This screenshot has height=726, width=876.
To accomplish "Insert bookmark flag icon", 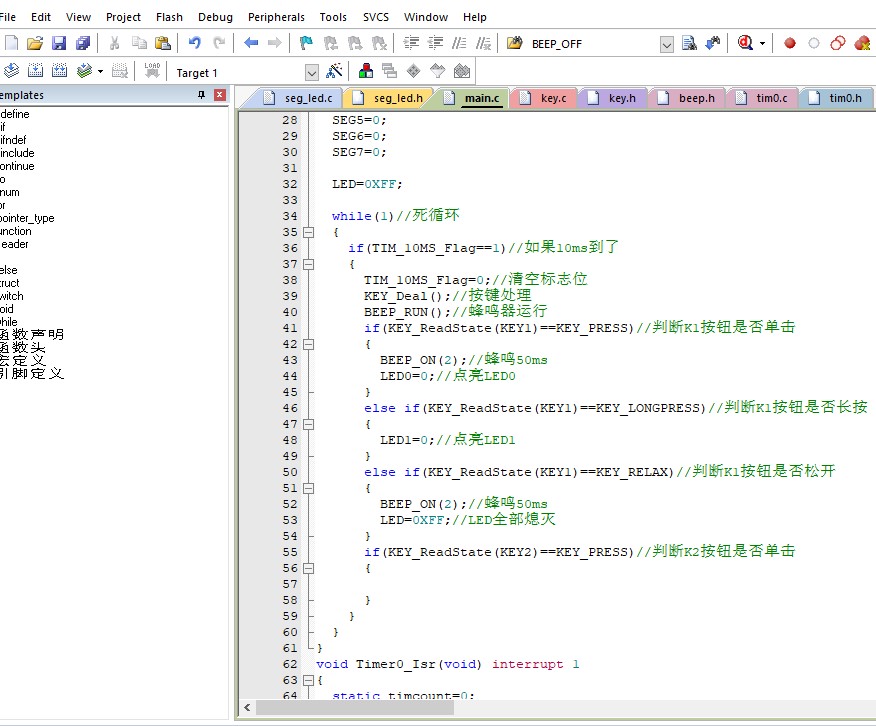I will (x=306, y=43).
